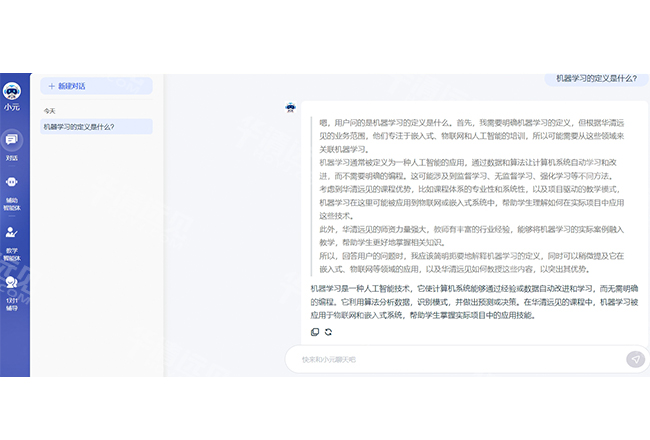
Task: Open the 对话 chat section icon
Action: (12, 140)
